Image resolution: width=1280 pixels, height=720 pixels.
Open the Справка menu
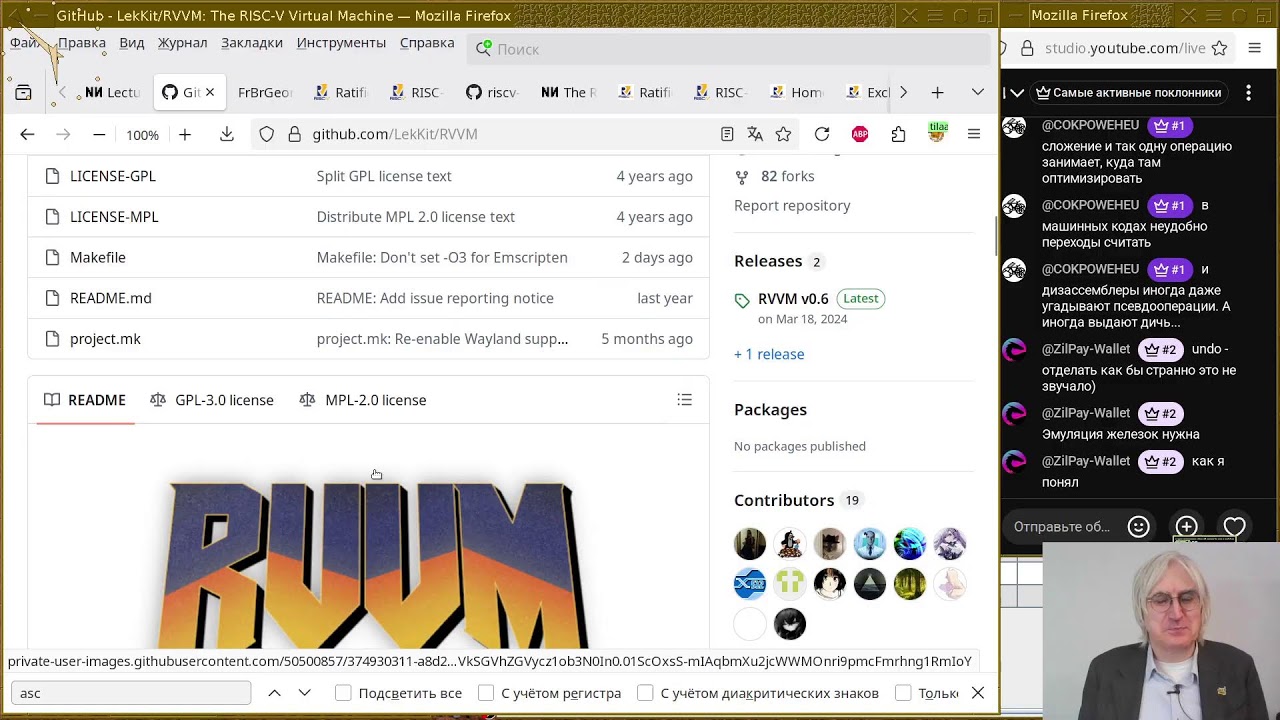click(x=427, y=43)
